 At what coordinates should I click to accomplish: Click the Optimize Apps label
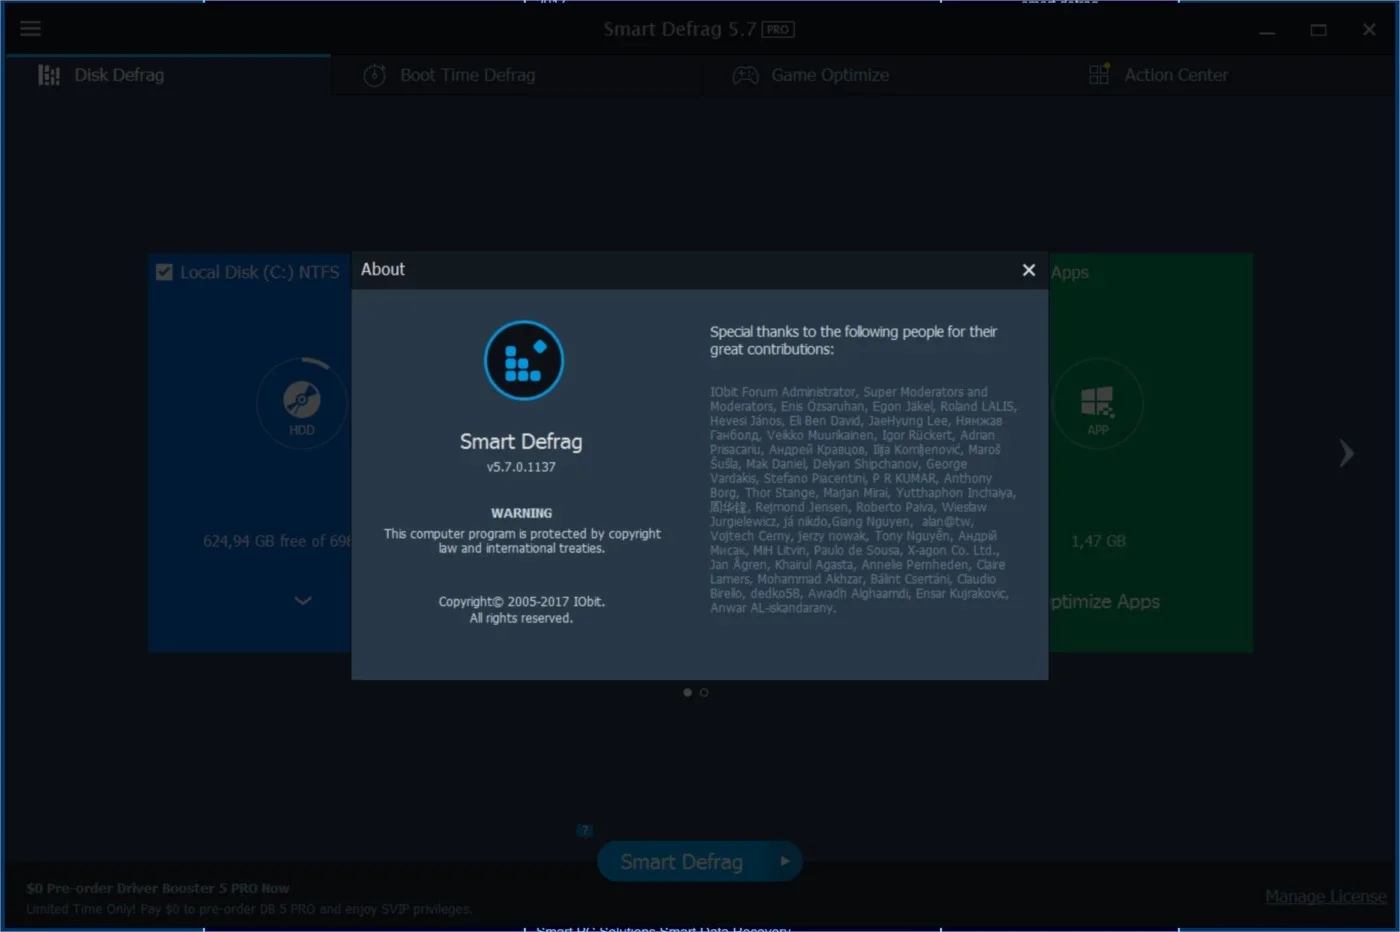[1105, 602]
